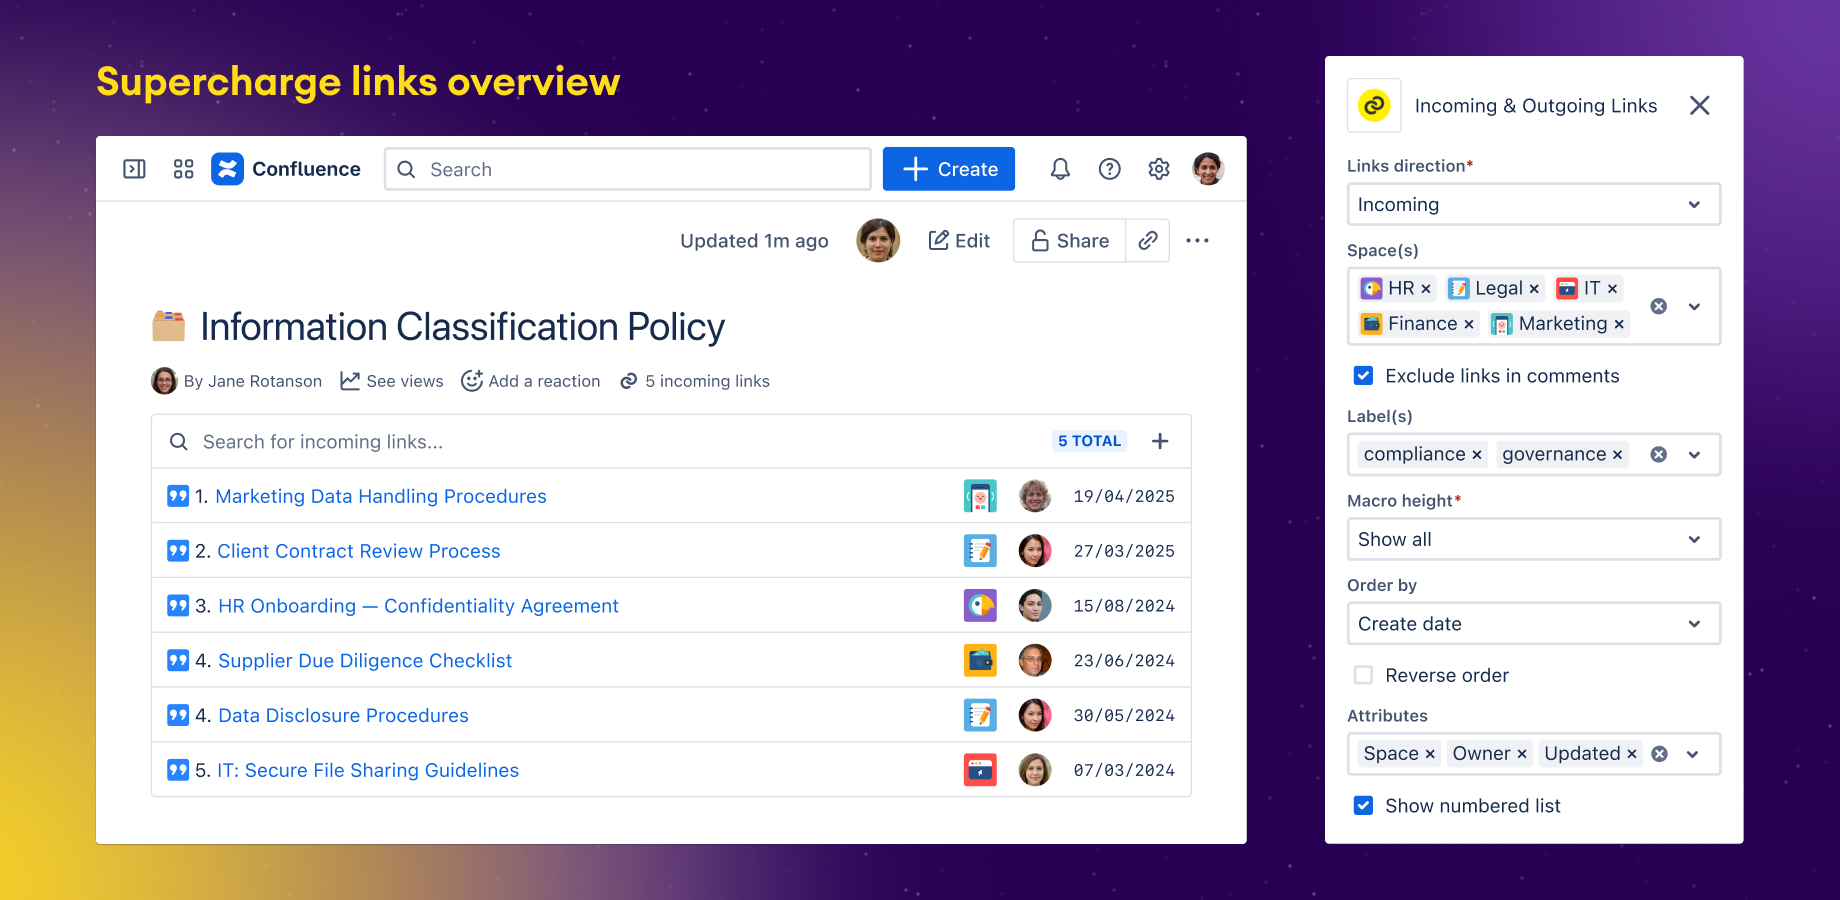The image size is (1840, 900).
Task: Click the Create button
Action: [x=948, y=169]
